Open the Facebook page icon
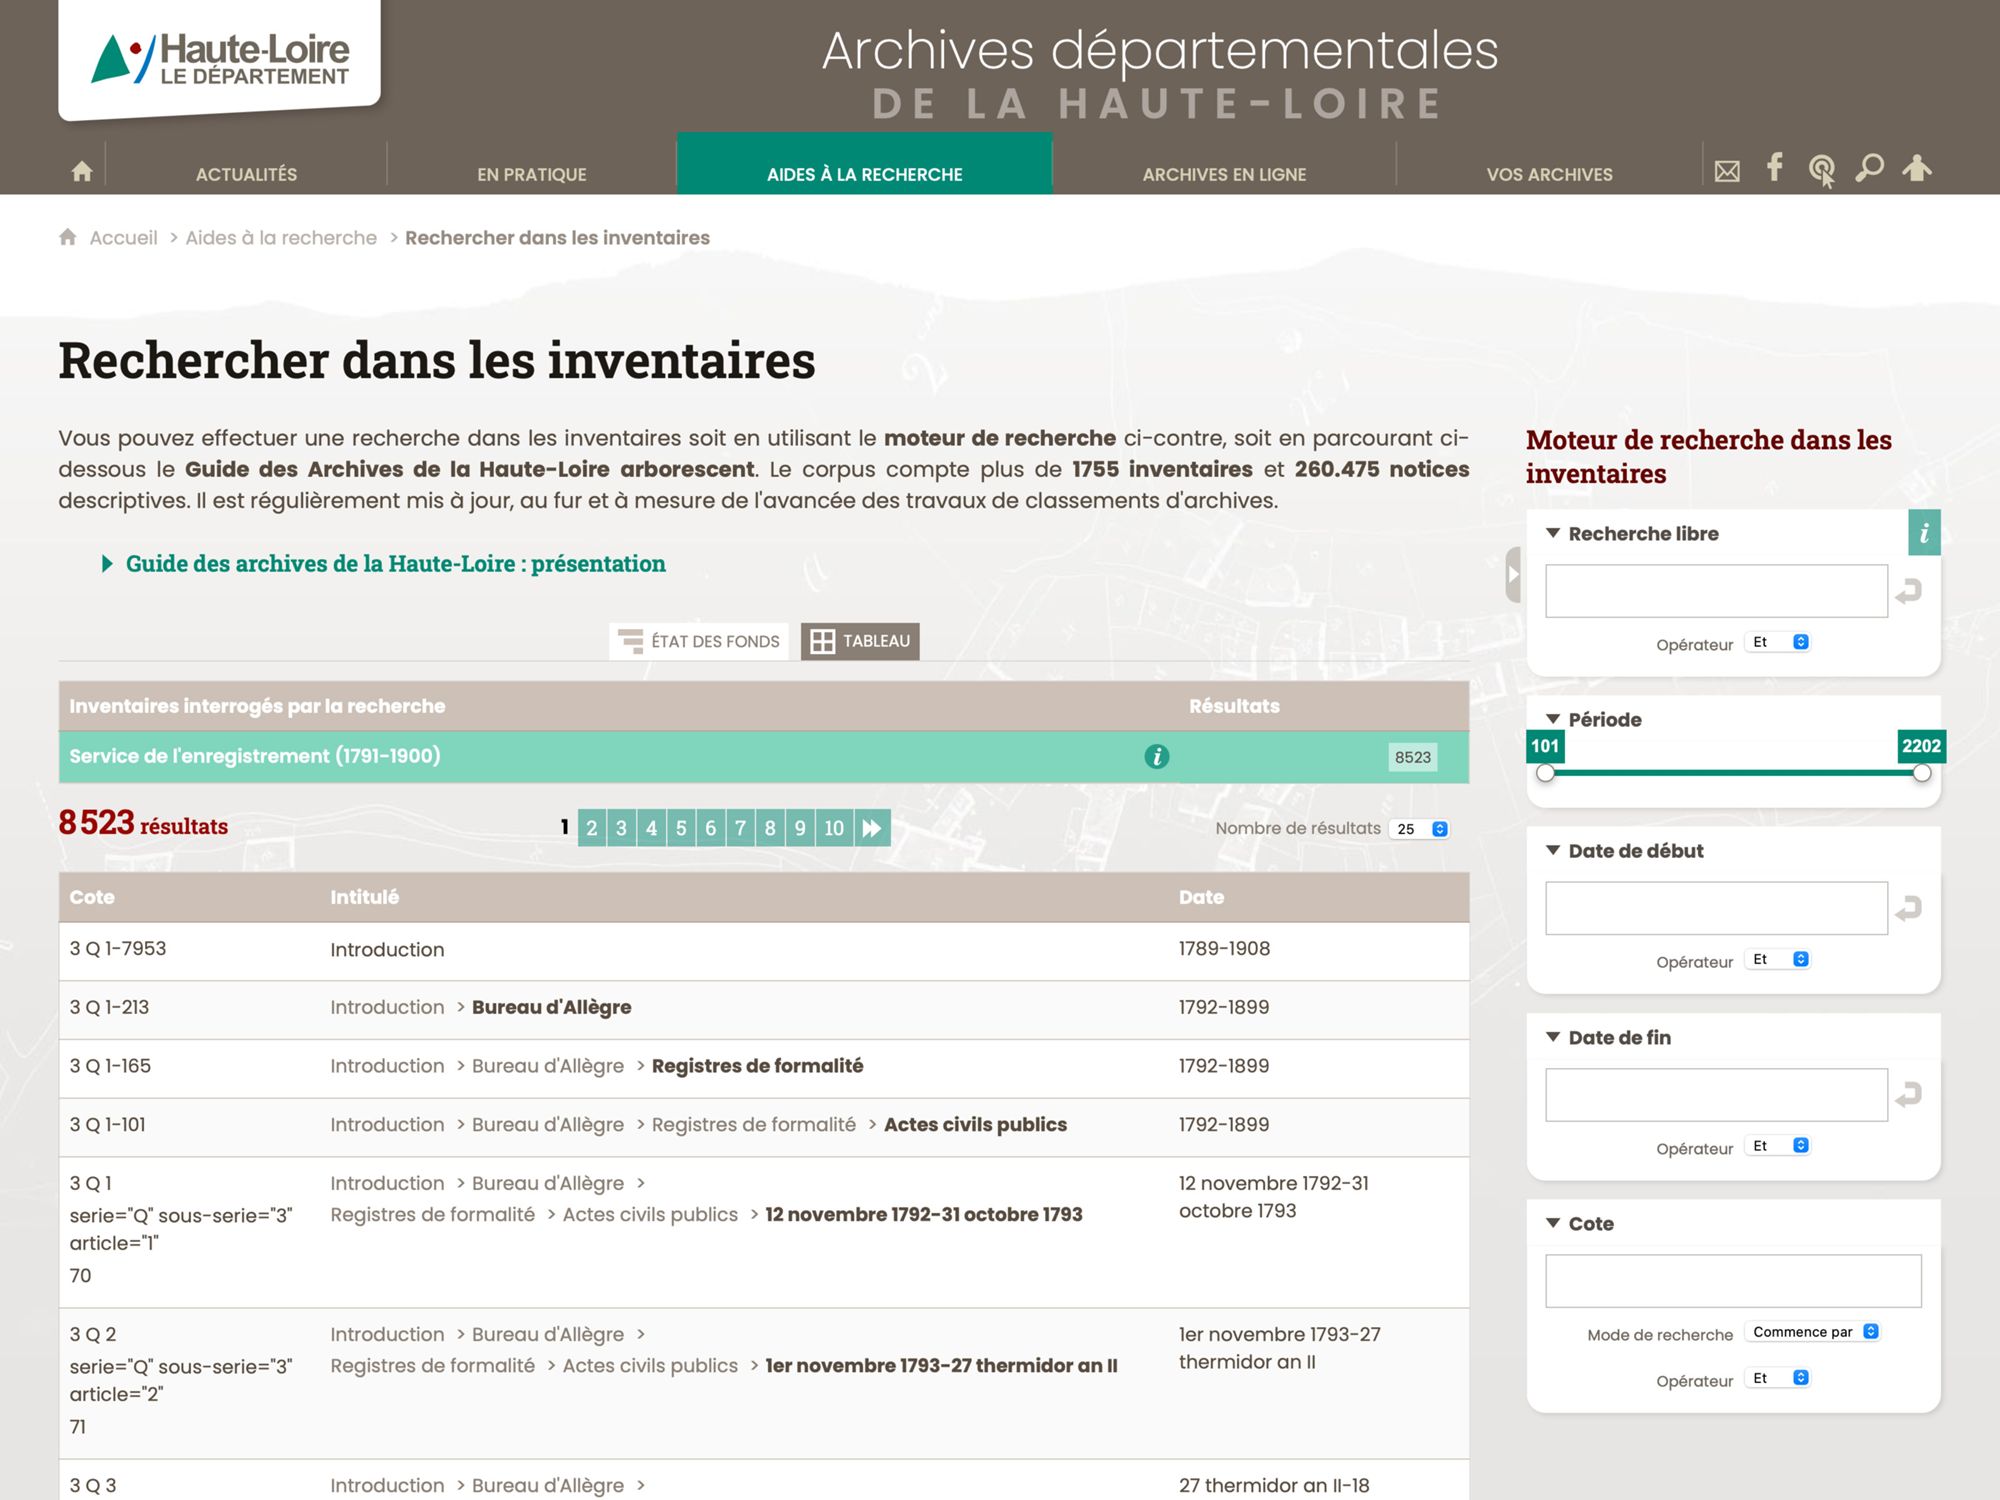The height and width of the screenshot is (1500, 2000). [x=1774, y=167]
